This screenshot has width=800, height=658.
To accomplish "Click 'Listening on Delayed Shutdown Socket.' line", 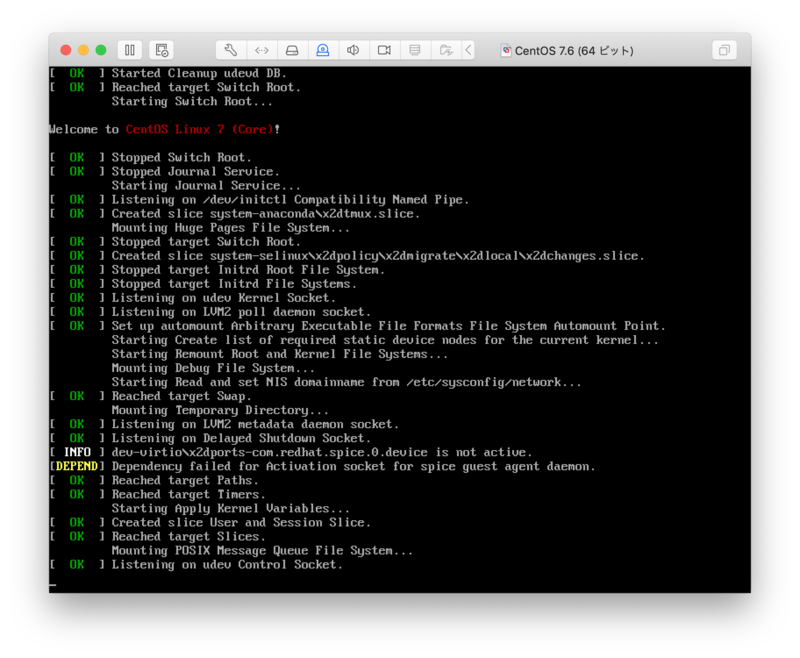I will tap(241, 438).
